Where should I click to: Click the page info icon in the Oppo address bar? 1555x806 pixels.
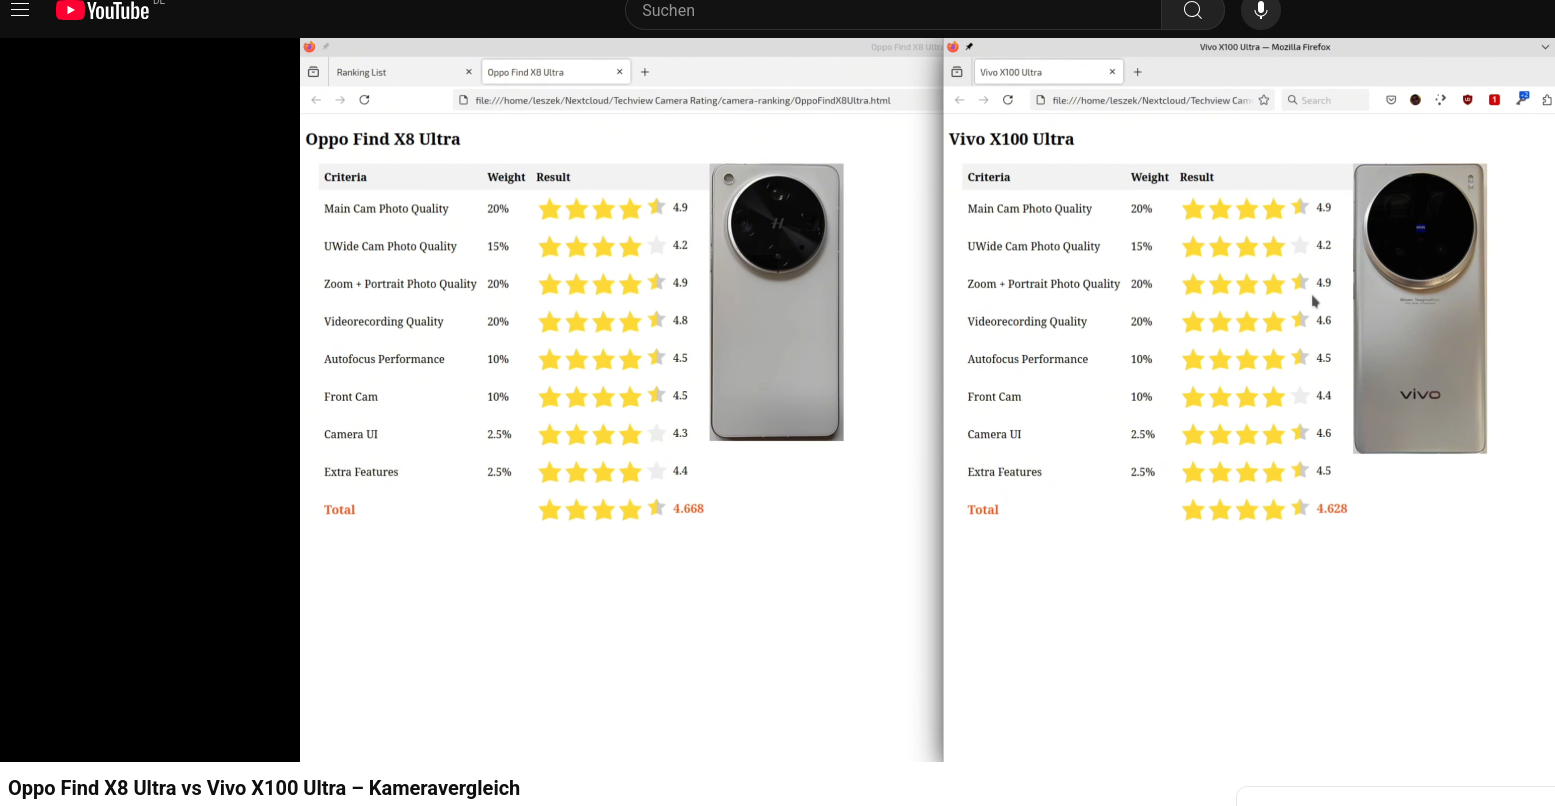(x=463, y=100)
